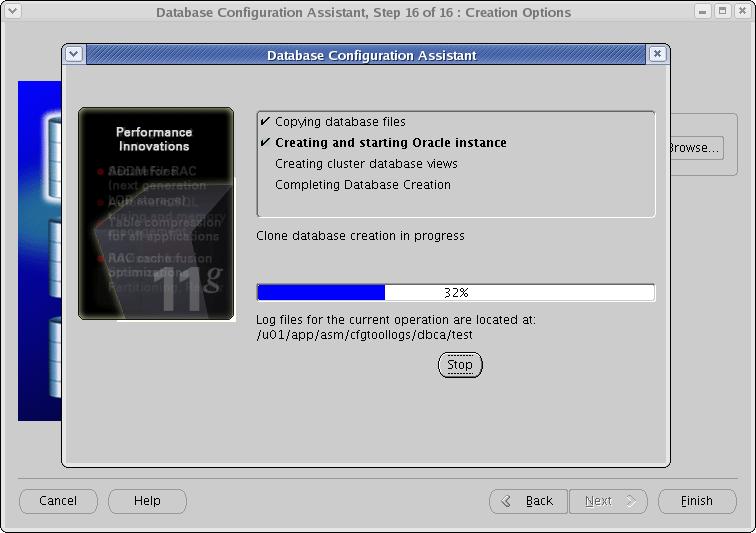Select 'Creating cluster database views' step

click(x=366, y=164)
